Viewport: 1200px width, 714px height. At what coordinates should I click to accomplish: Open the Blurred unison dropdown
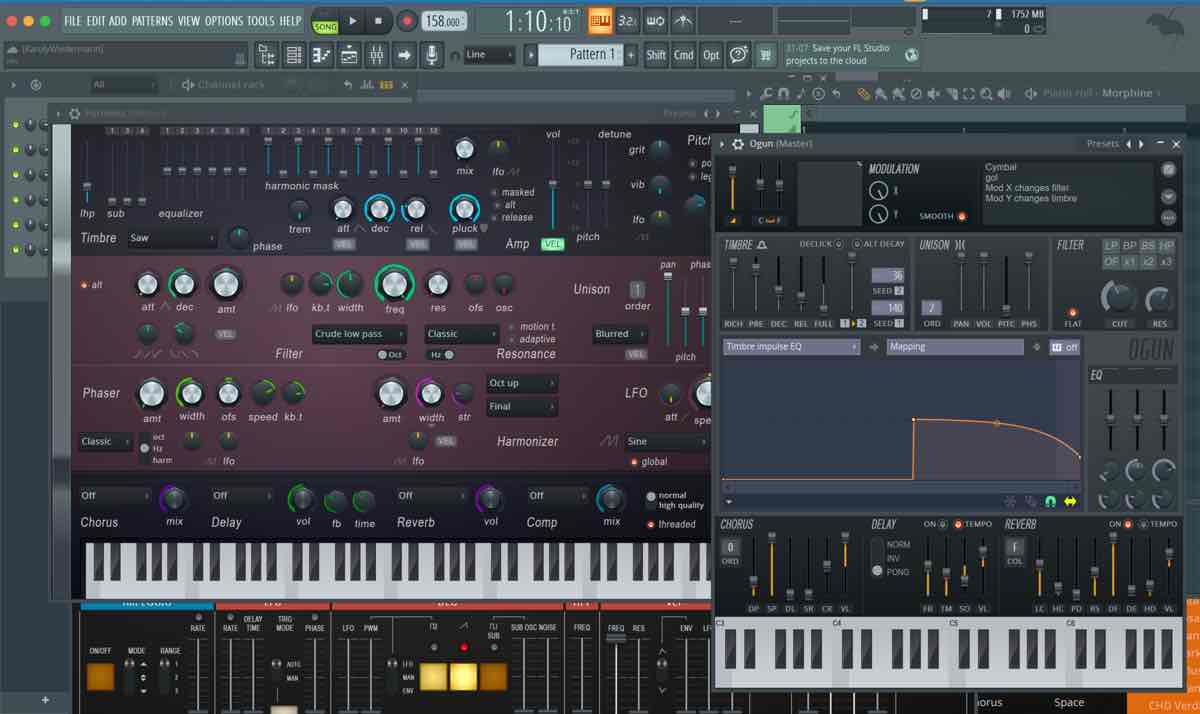(620, 334)
